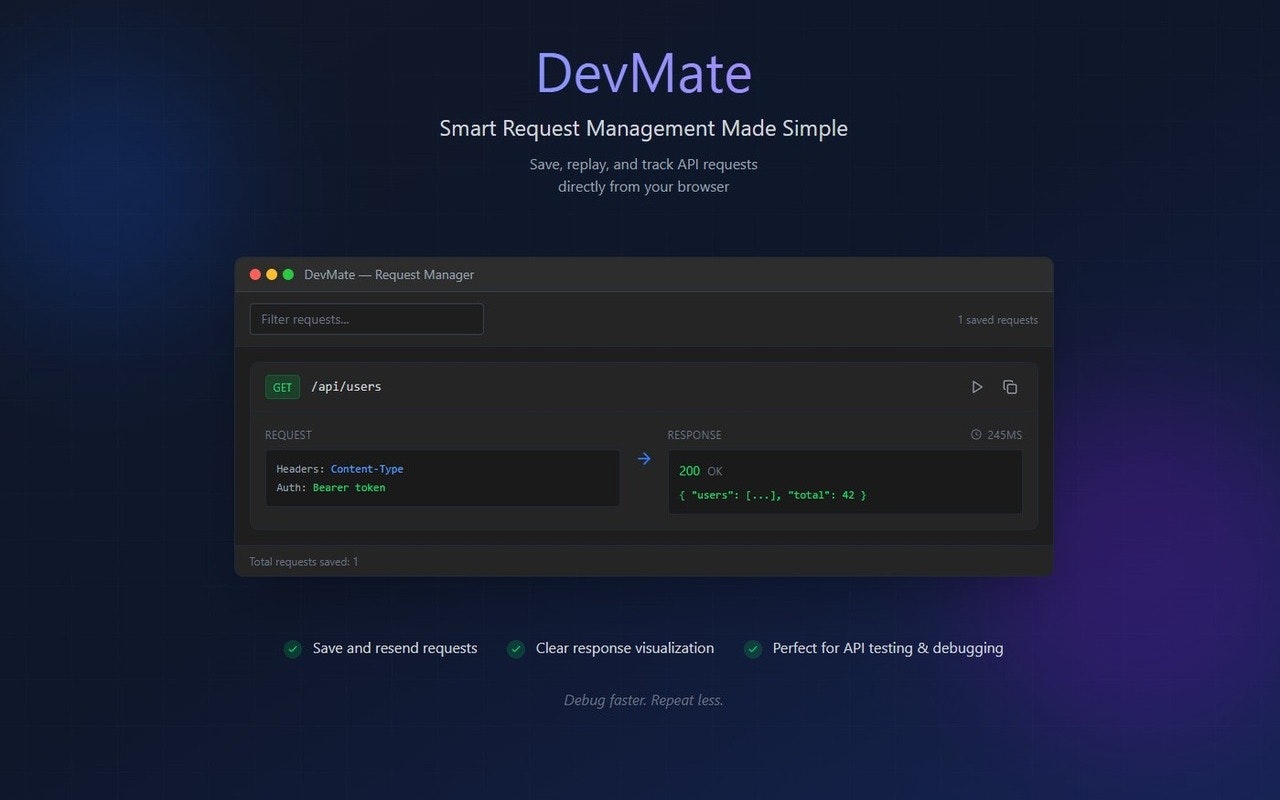Click the green GET method badge
1280x800 pixels.
282,387
